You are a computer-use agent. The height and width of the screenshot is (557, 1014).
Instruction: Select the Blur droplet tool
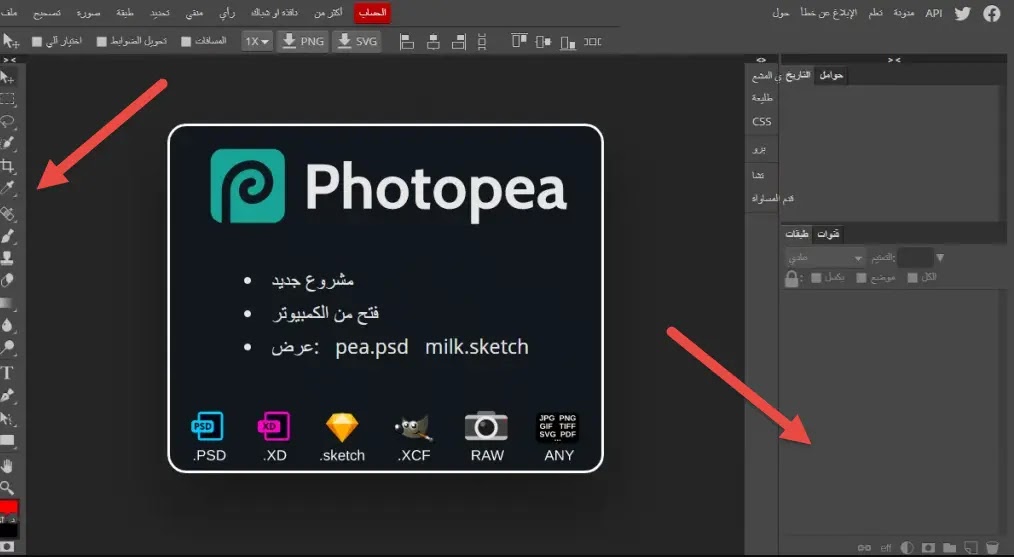coord(8,325)
